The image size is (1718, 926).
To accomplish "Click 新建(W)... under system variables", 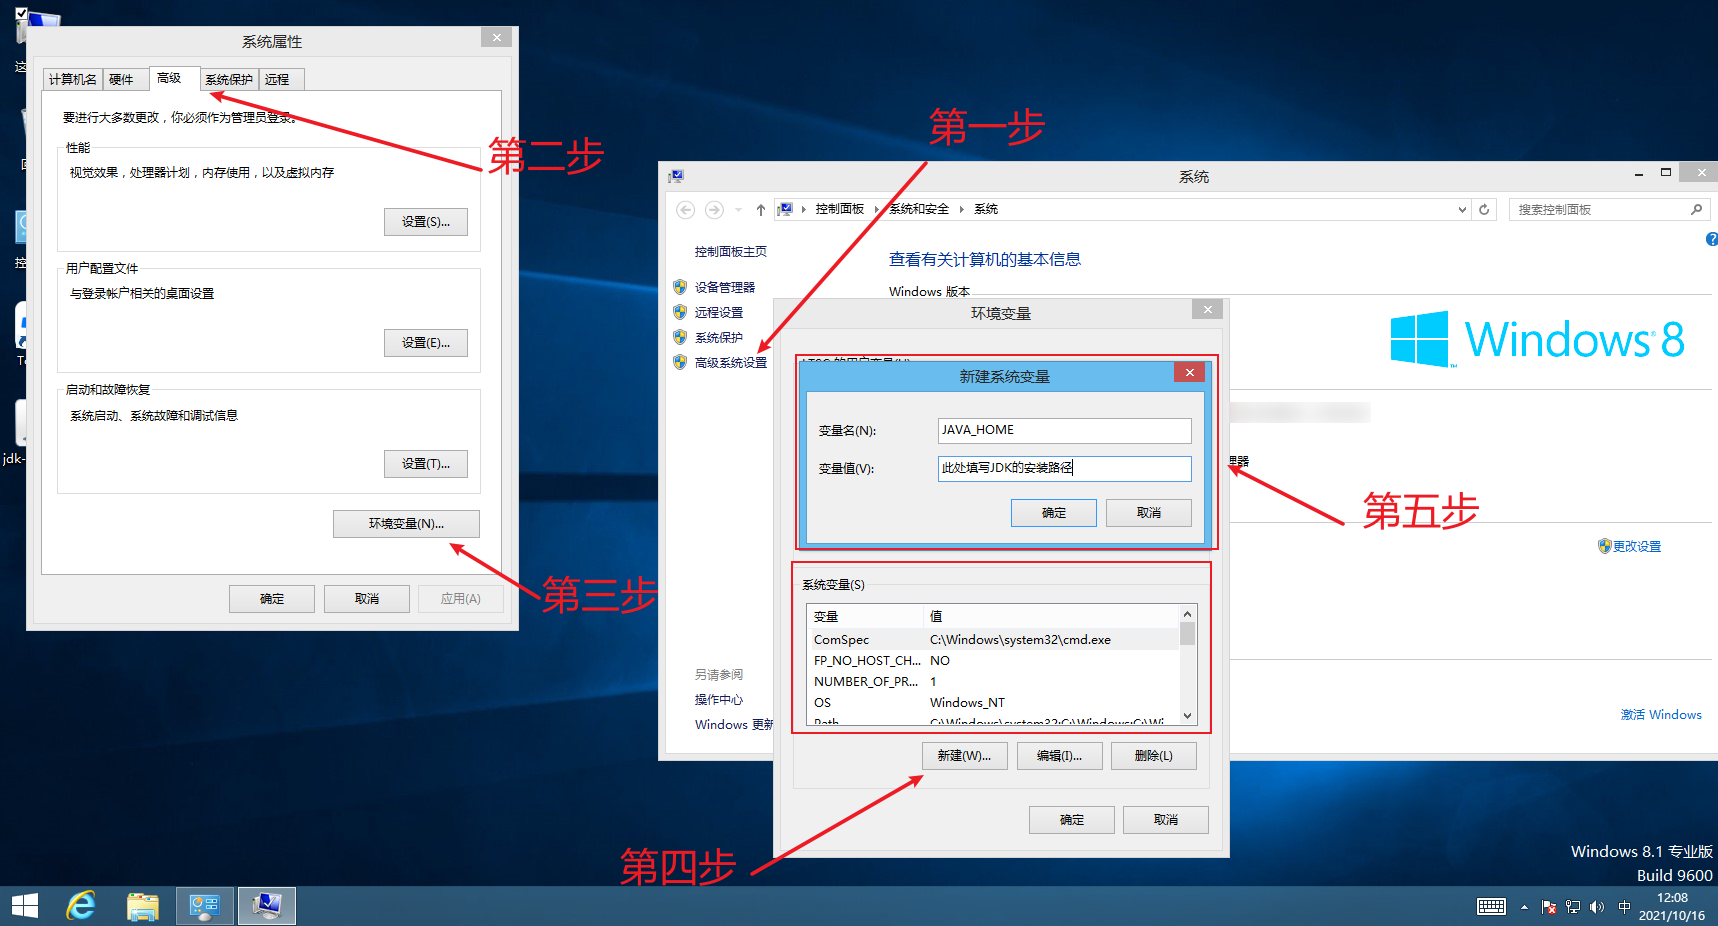I will (x=964, y=756).
